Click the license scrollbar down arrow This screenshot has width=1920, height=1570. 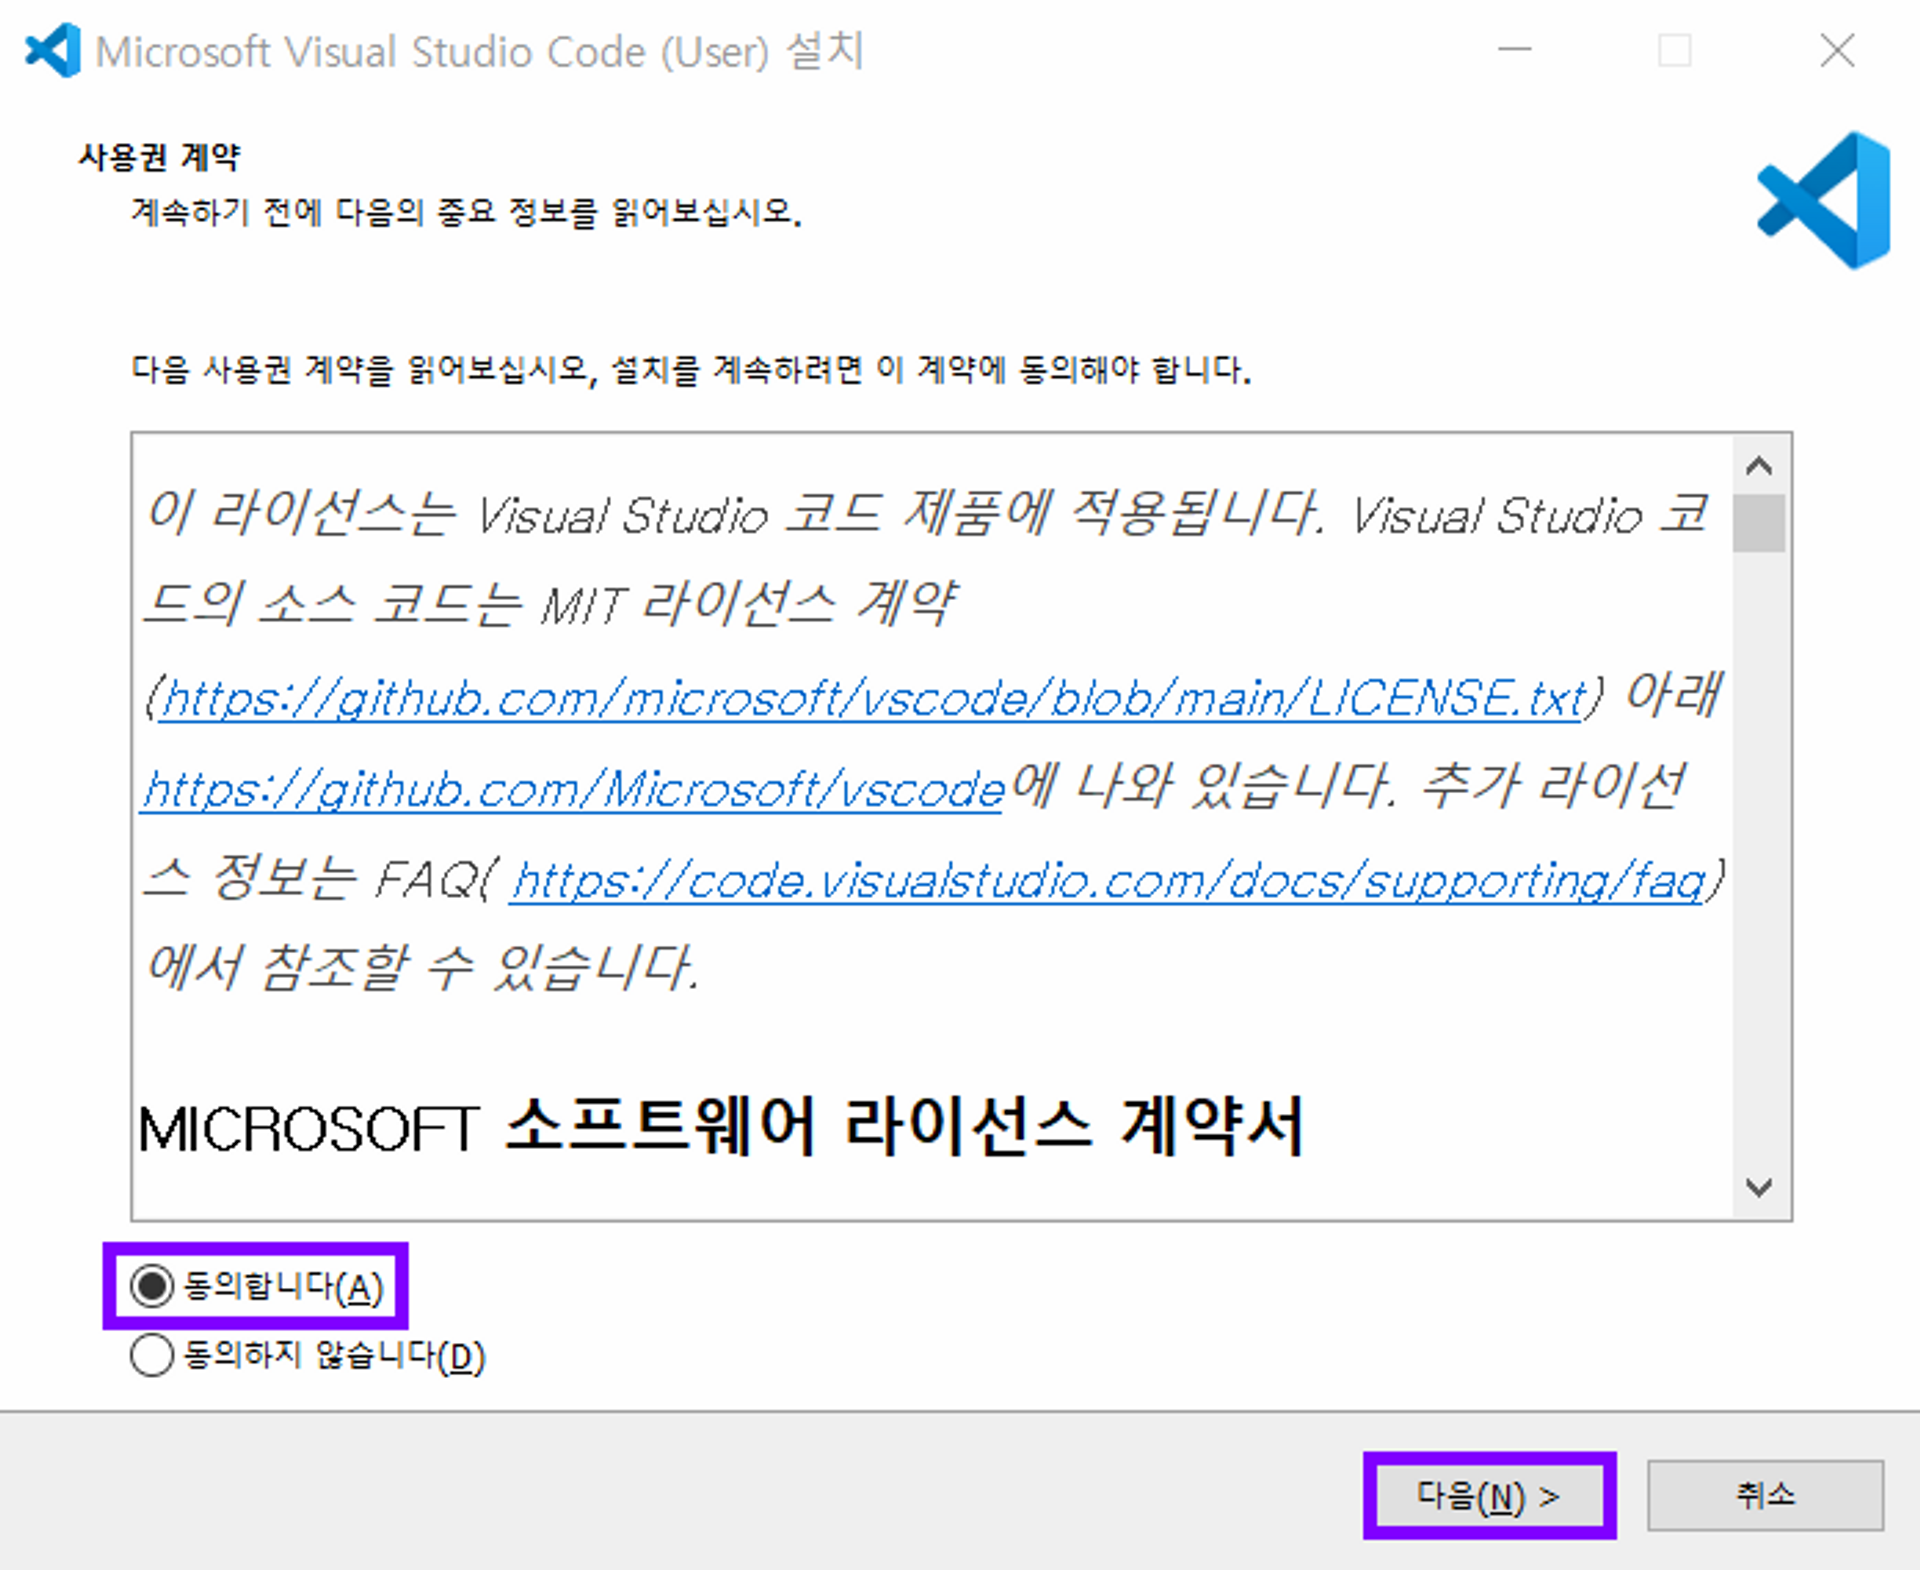click(1759, 1188)
